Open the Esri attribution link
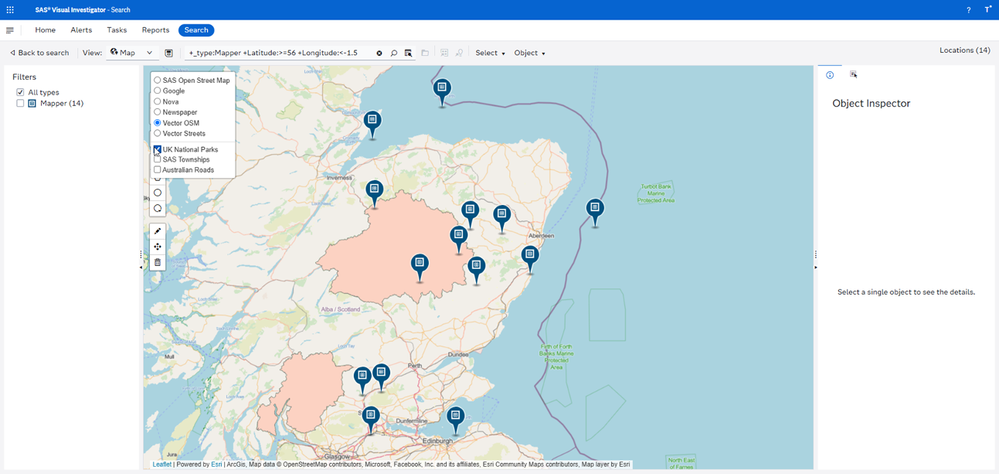Image resolution: width=999 pixels, height=474 pixels. pos(217,464)
